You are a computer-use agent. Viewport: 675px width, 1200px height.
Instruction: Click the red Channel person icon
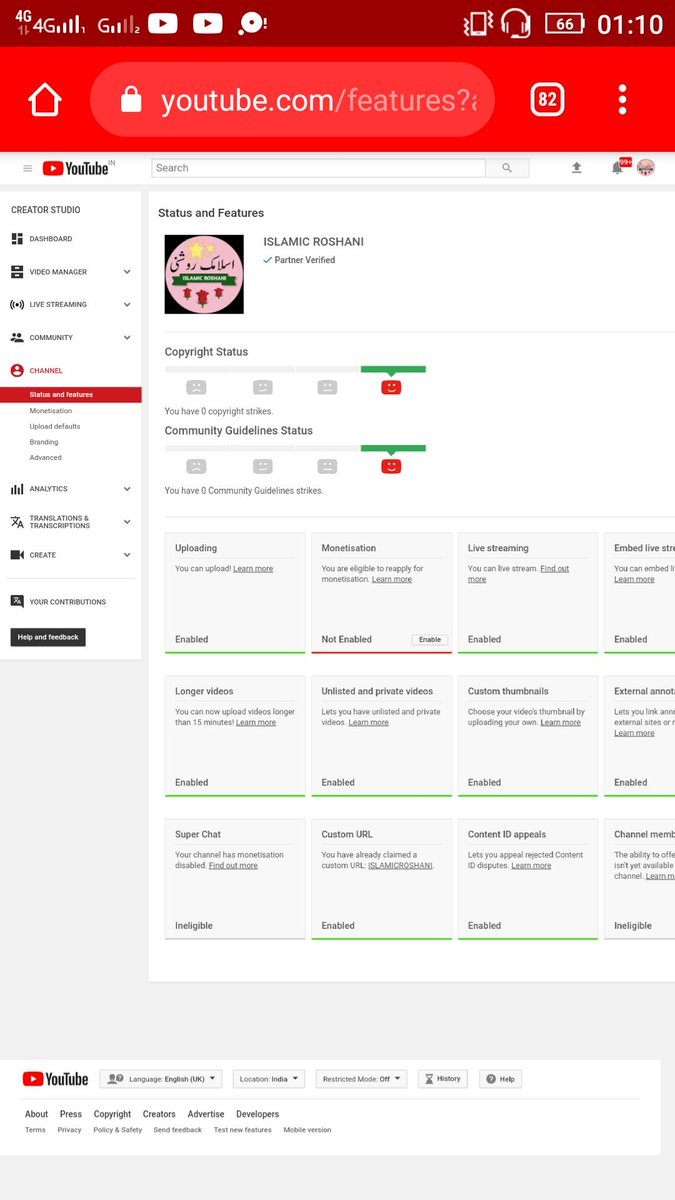point(17,371)
